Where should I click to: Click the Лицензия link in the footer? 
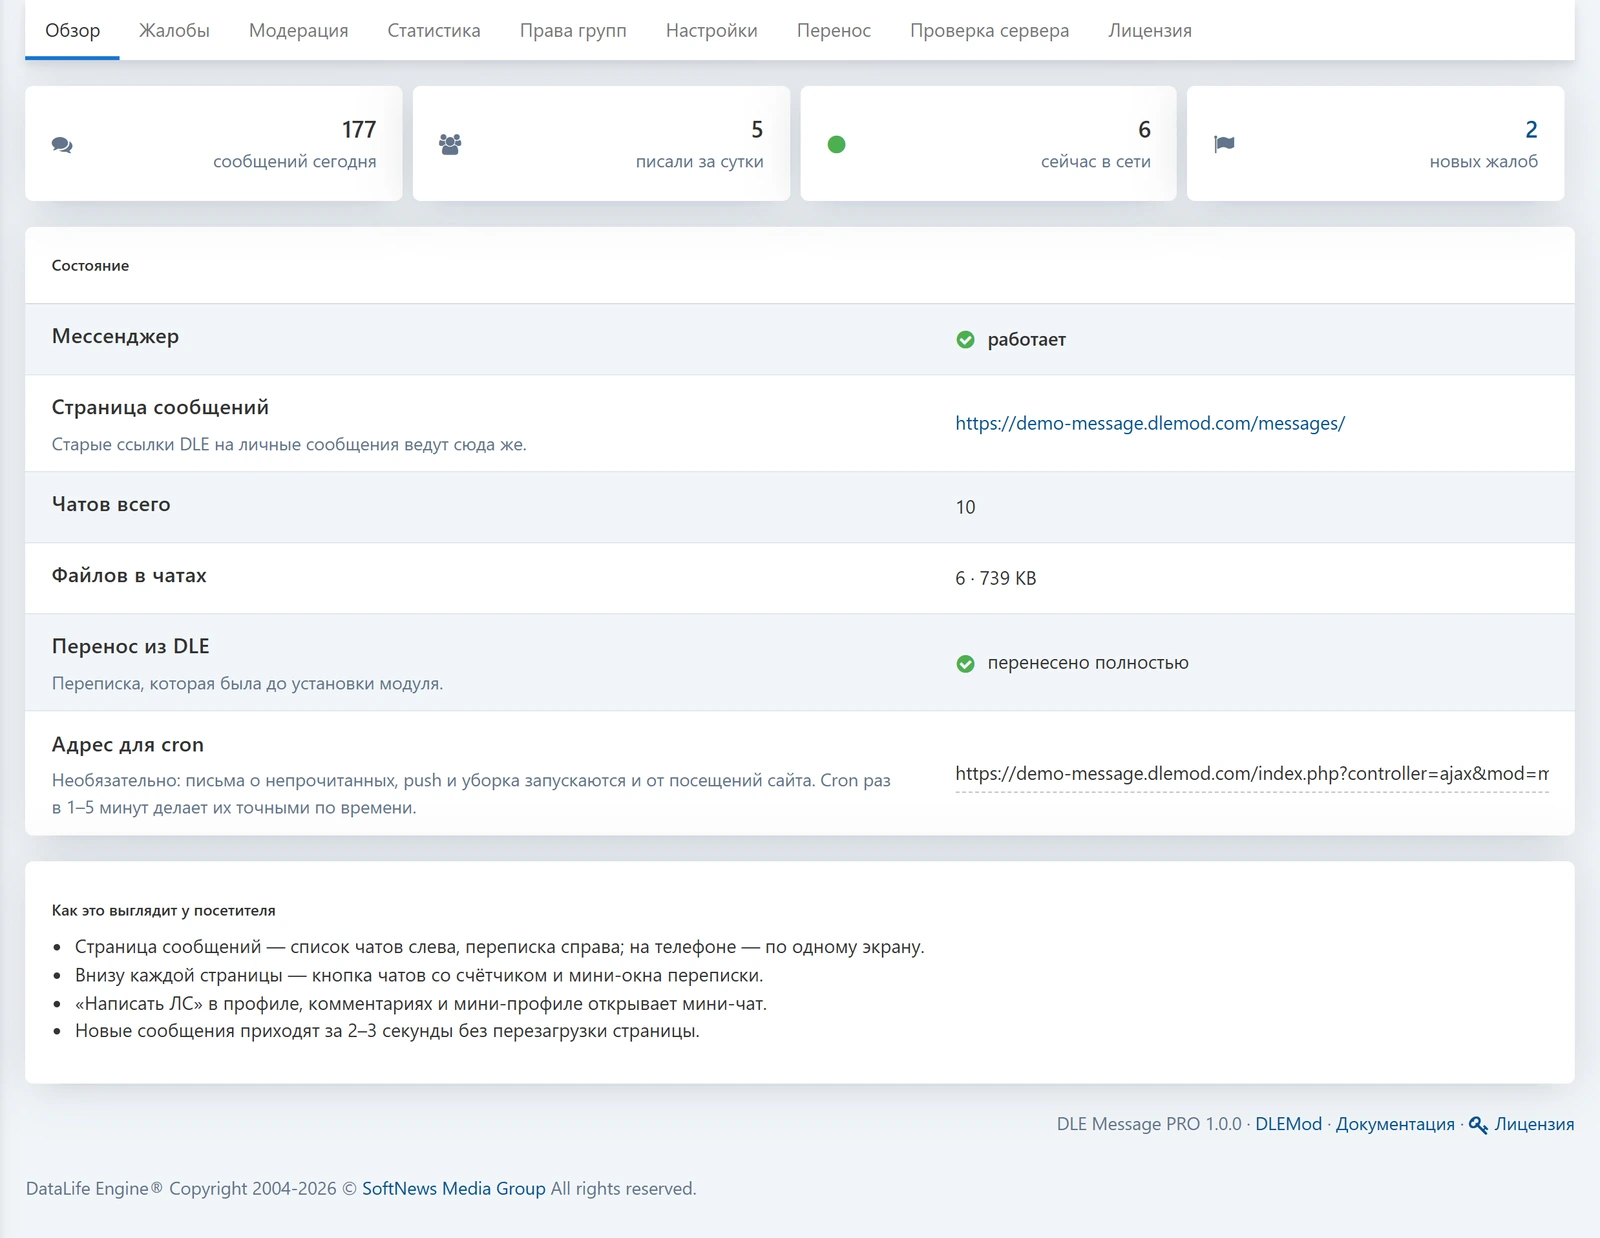(1534, 1124)
